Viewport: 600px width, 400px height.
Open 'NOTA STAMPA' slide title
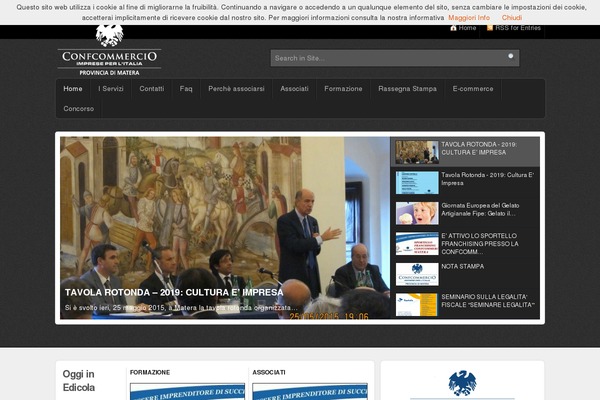[463, 266]
